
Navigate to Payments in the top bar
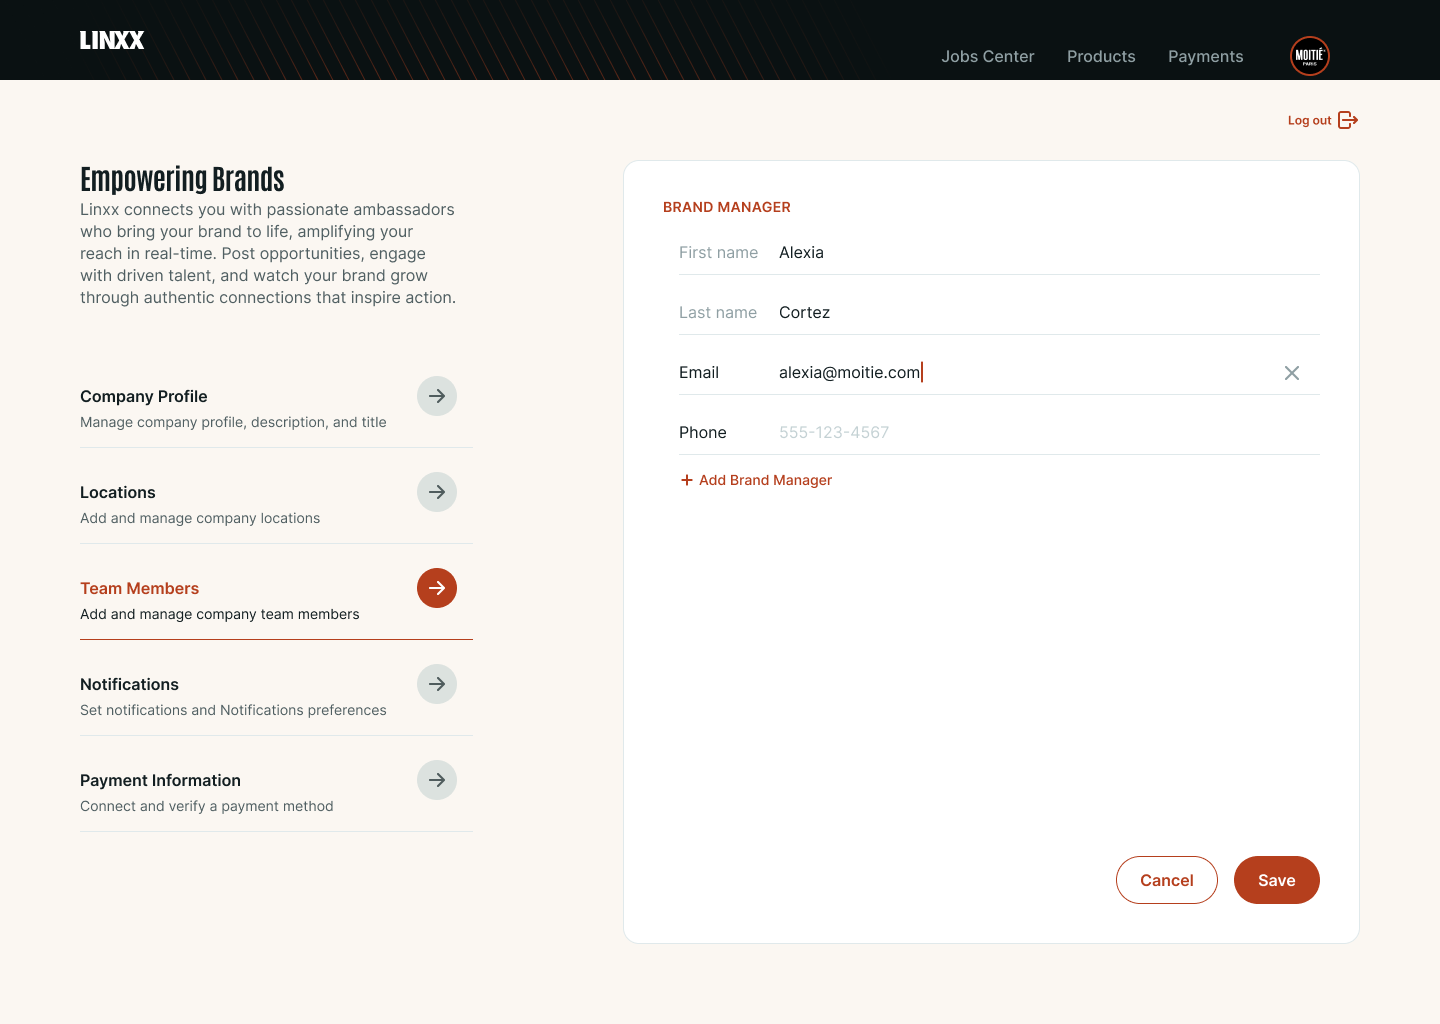[1205, 57]
